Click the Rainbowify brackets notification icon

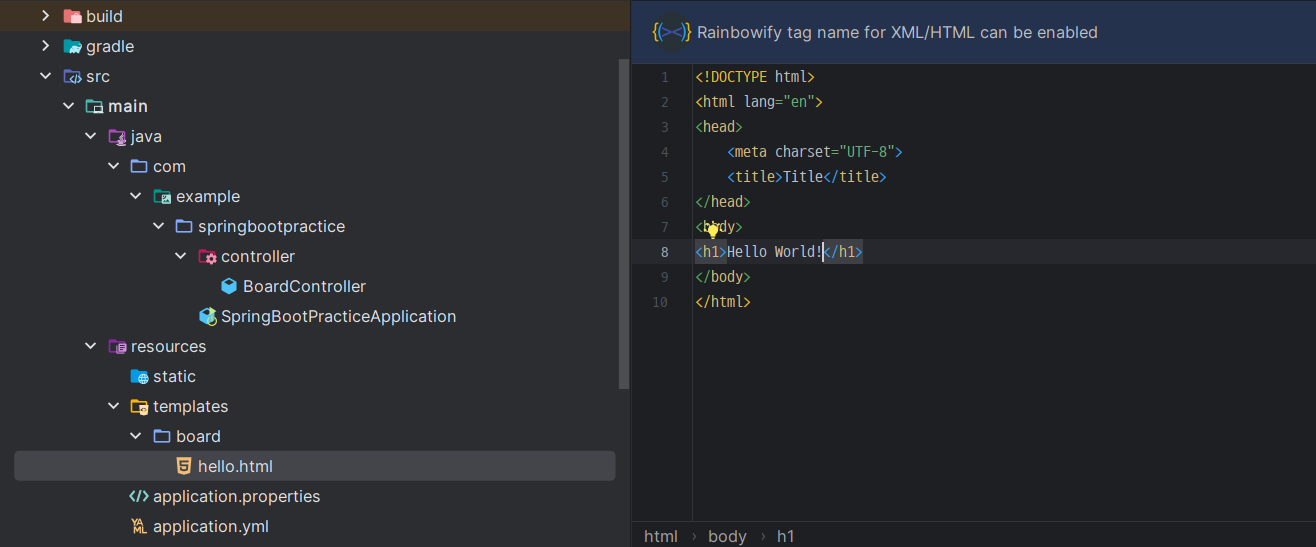coord(671,32)
